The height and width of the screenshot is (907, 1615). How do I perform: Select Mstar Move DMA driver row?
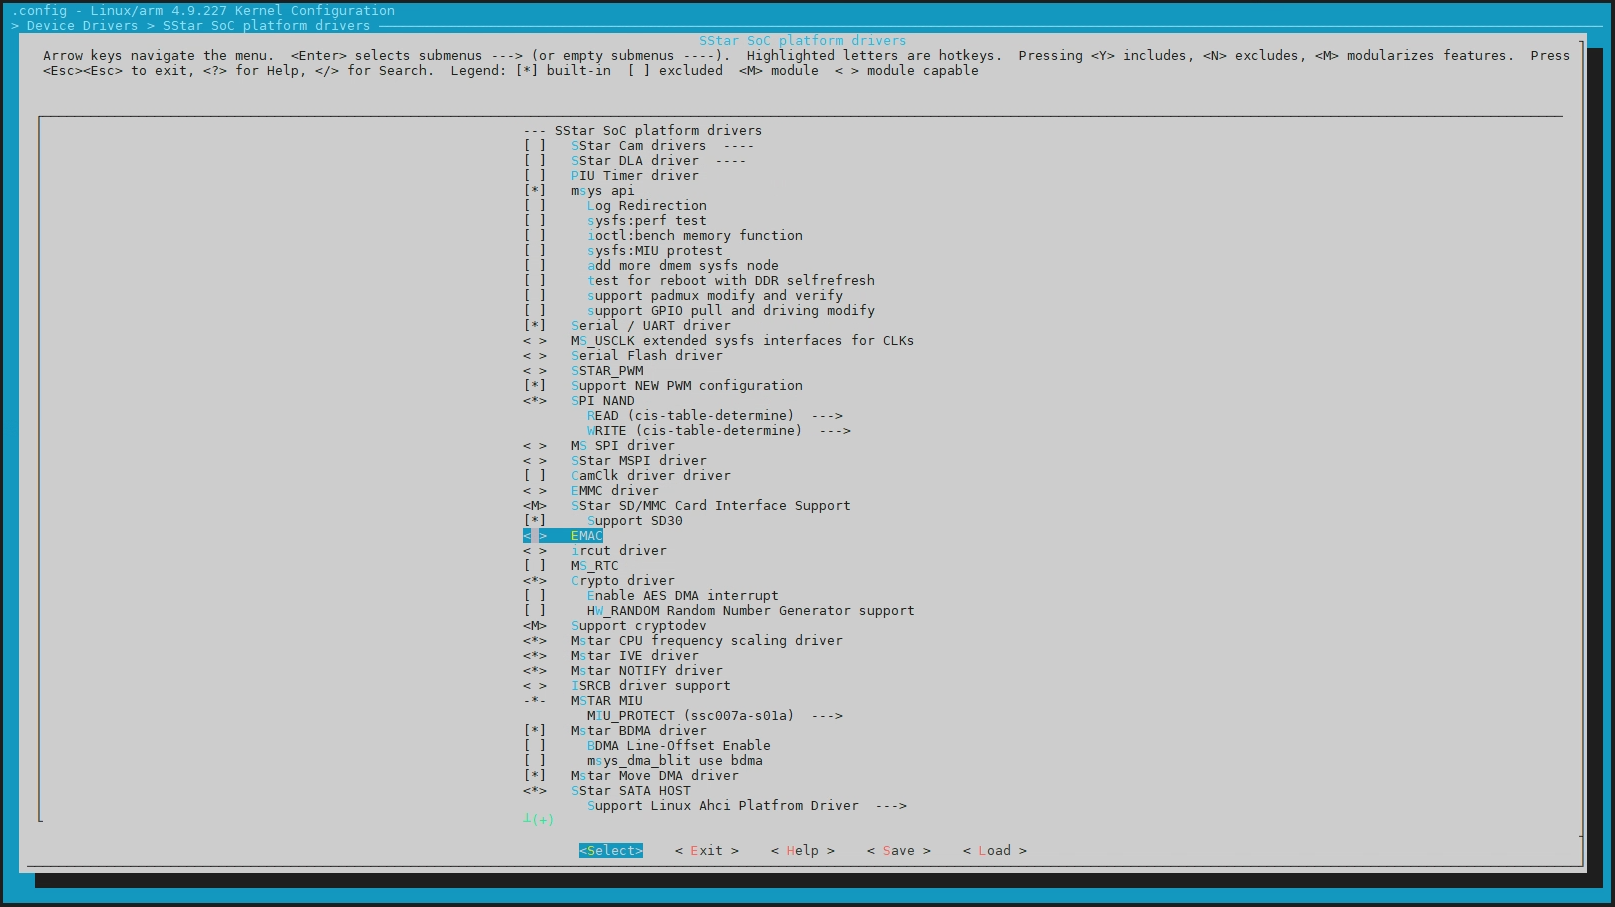click(631, 776)
